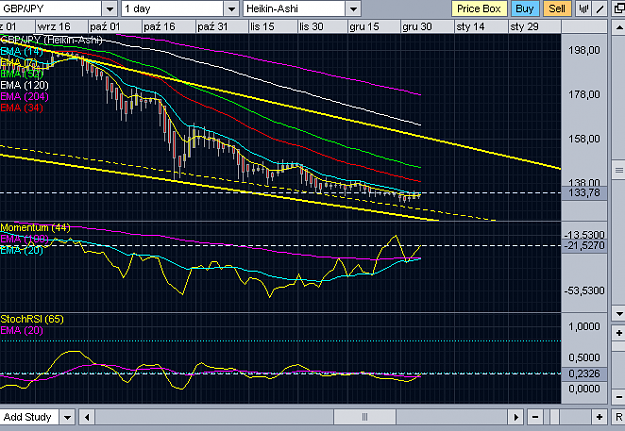
Task: Click the 1 day timeframe field
Action: [172, 9]
